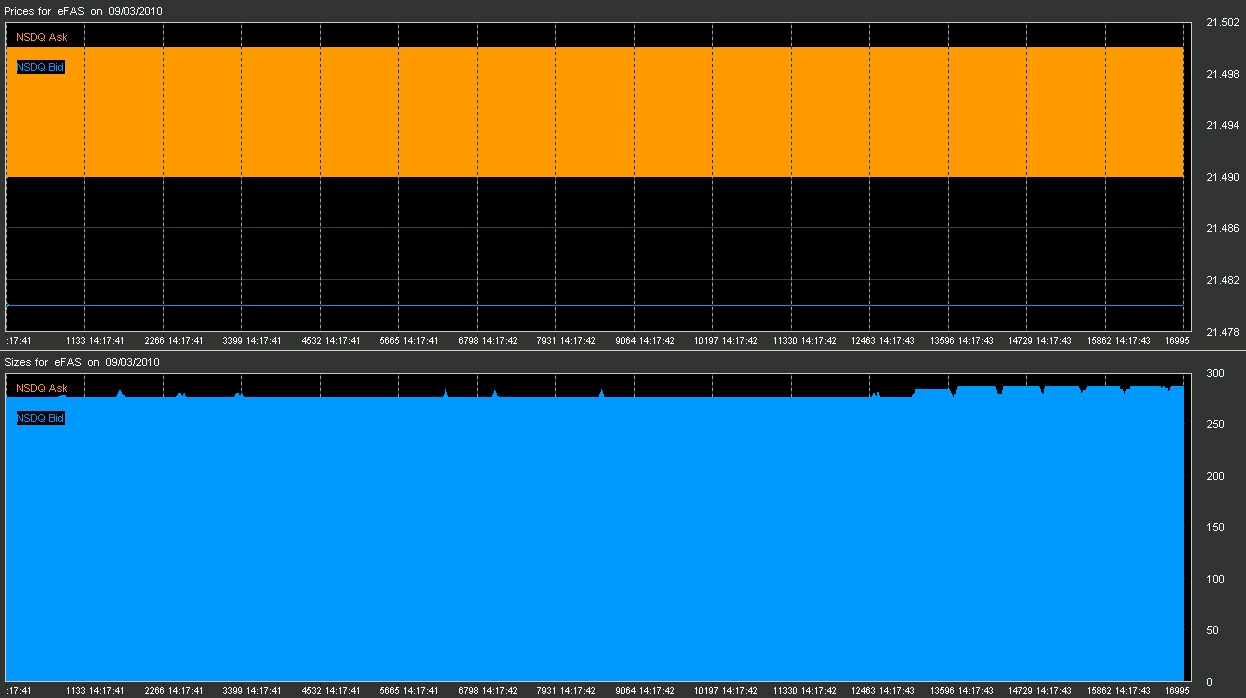
Task: Click '12463 14:17:43' under the Prices chart
Action: click(883, 341)
